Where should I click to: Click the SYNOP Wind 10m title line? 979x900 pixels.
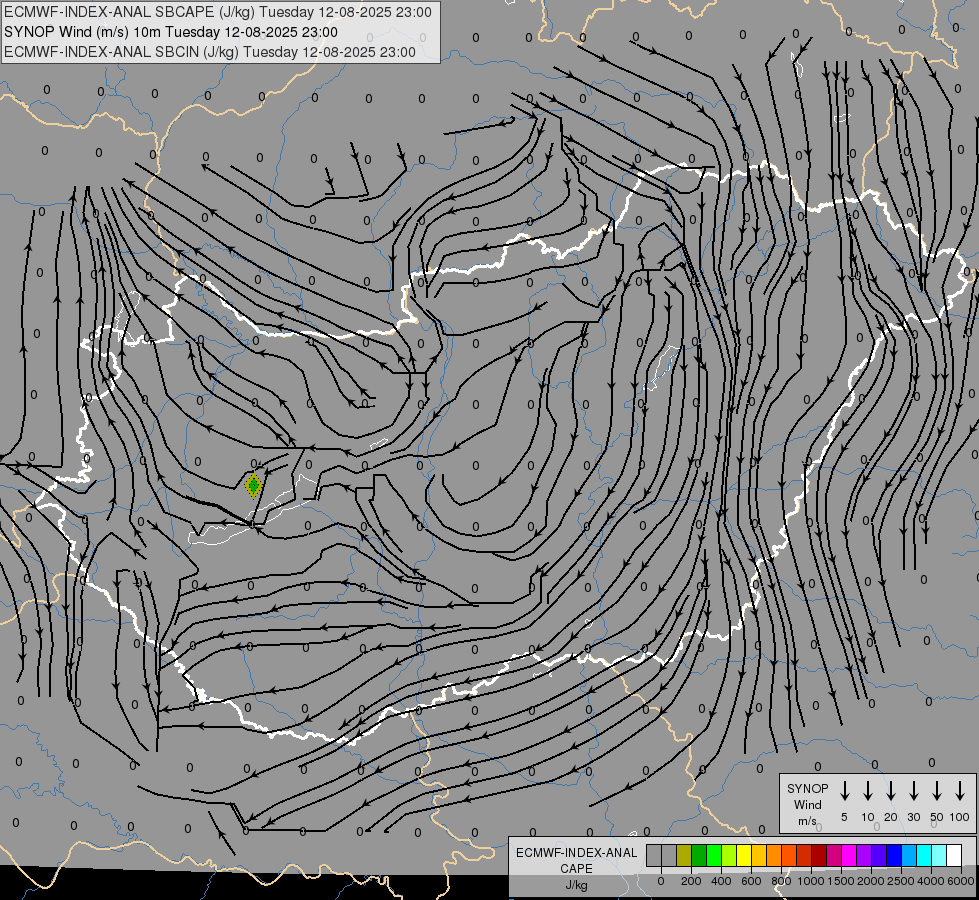tap(170, 32)
